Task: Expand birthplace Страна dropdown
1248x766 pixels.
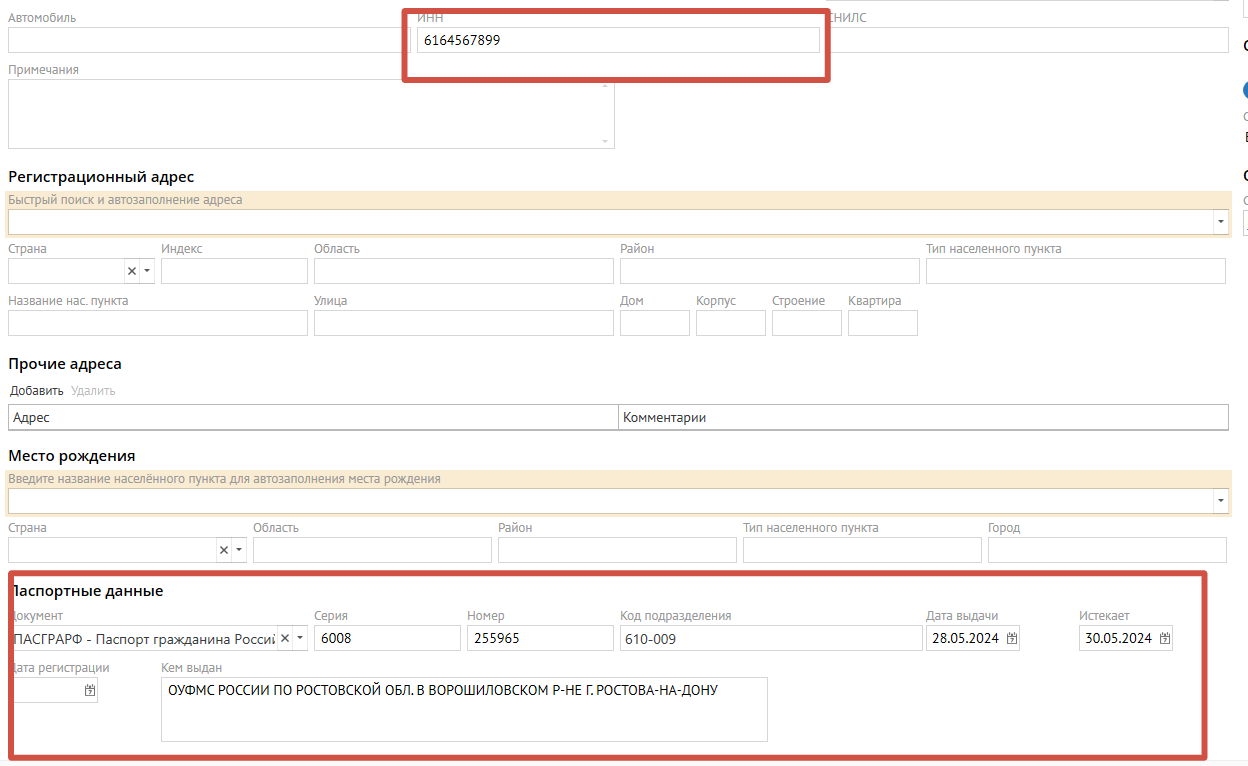Action: click(x=239, y=550)
